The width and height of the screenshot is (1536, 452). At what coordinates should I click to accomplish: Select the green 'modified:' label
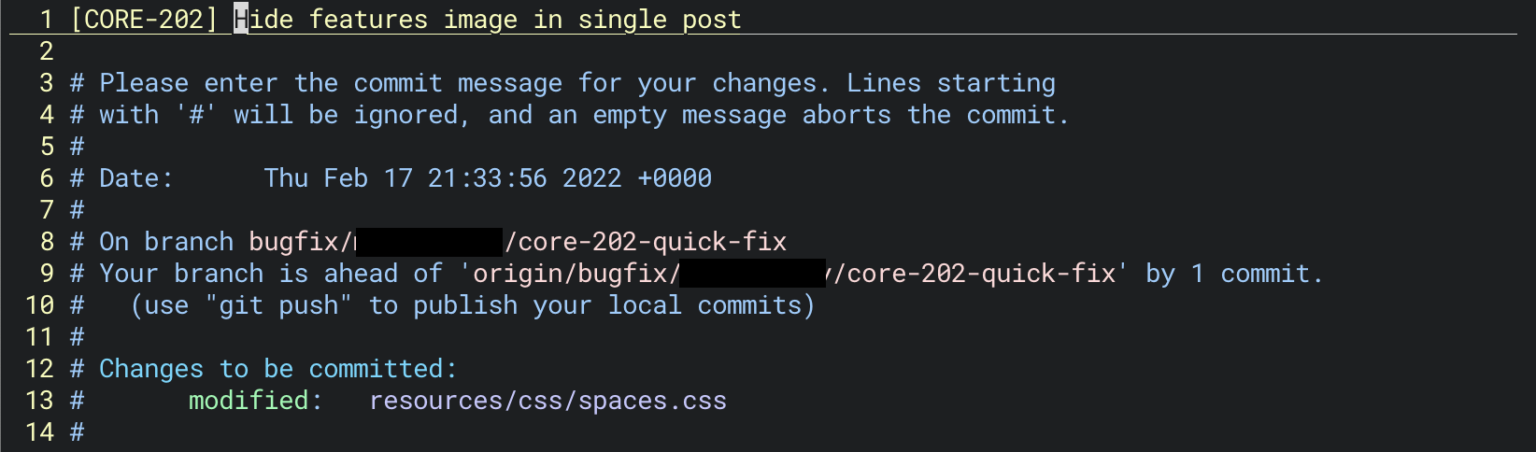[x=256, y=401]
